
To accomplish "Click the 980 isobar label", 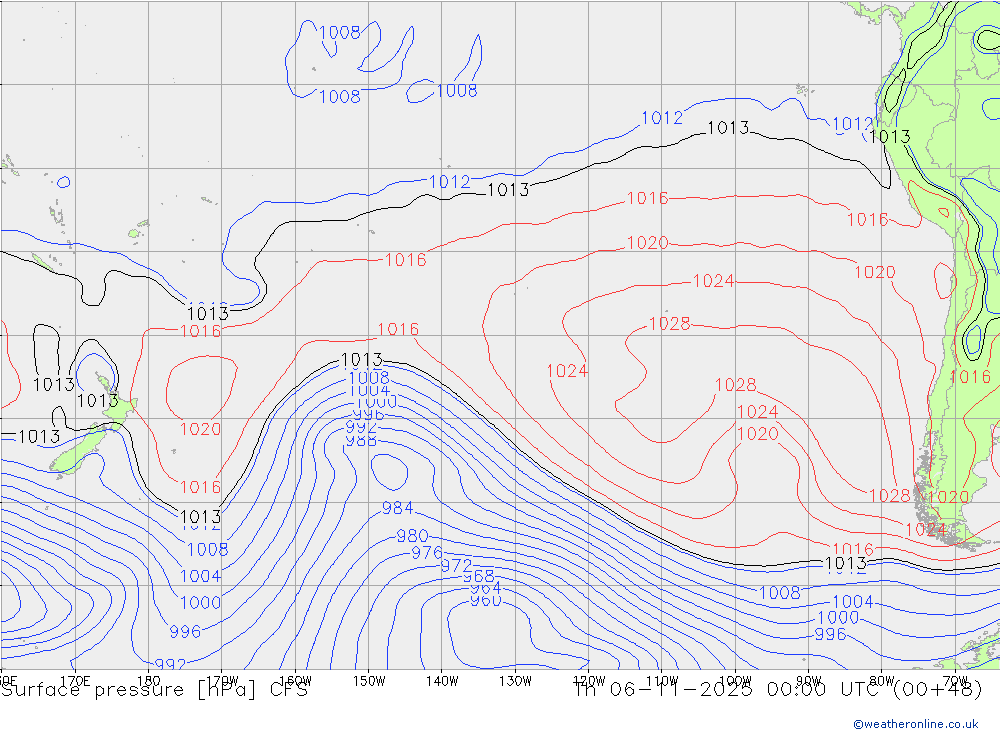I will 412,536.
